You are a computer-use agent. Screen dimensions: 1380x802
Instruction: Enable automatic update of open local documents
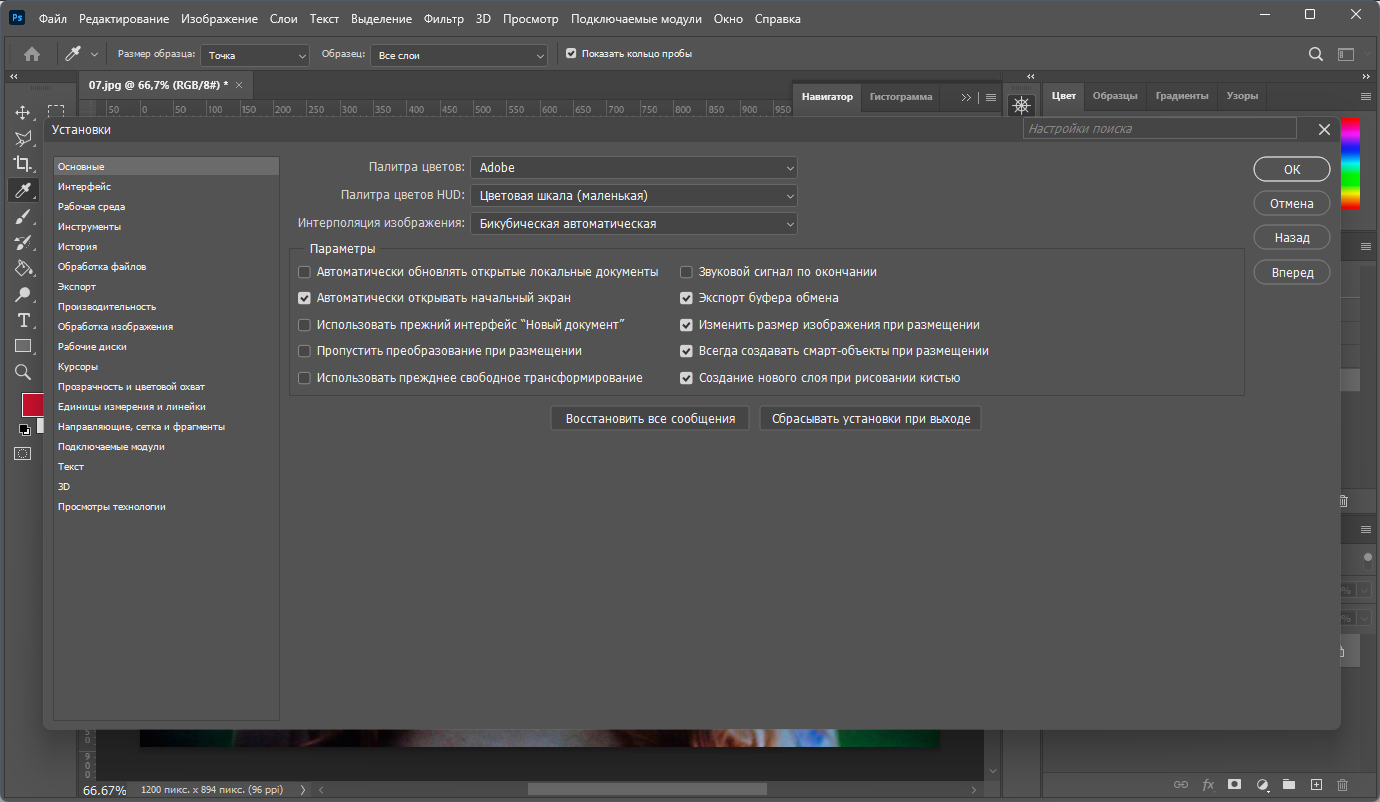tap(305, 272)
